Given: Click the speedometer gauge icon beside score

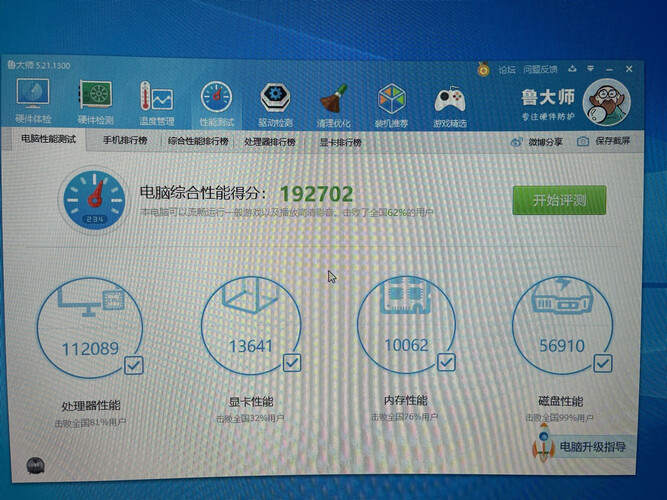Looking at the screenshot, I should (94, 200).
